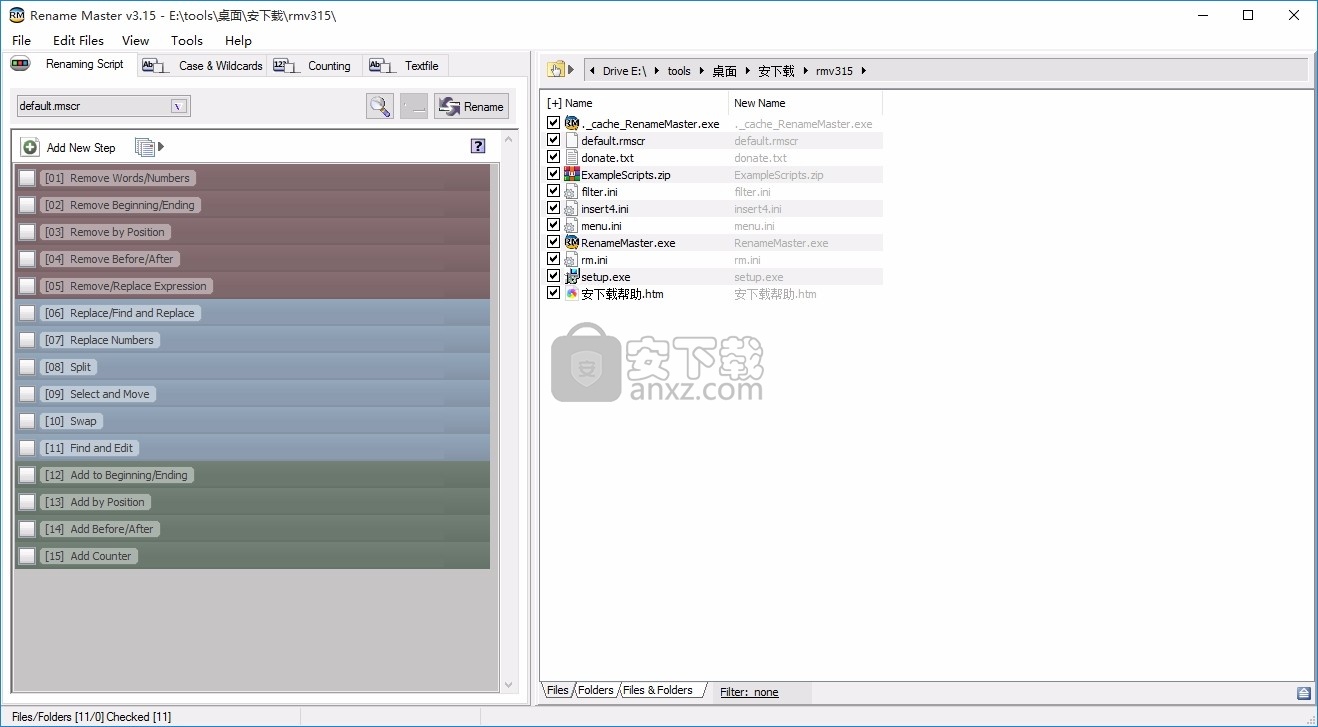This screenshot has height=727, width=1318.
Task: Expand the arrow after tools in the path
Action: click(701, 71)
